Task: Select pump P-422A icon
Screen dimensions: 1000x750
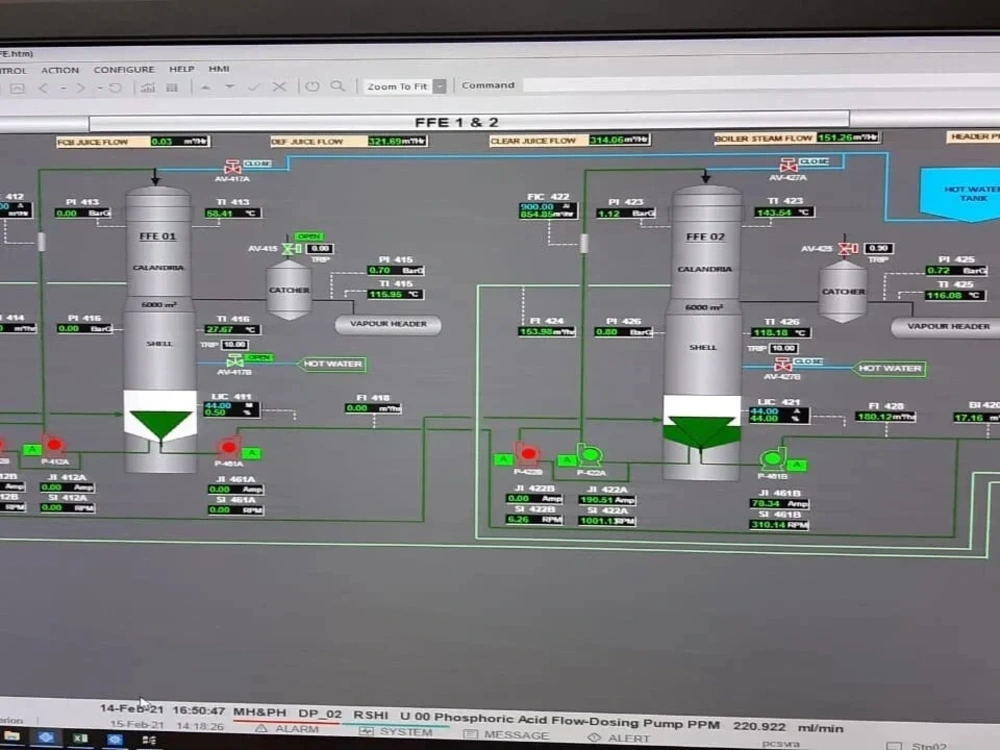Action: (x=590, y=456)
